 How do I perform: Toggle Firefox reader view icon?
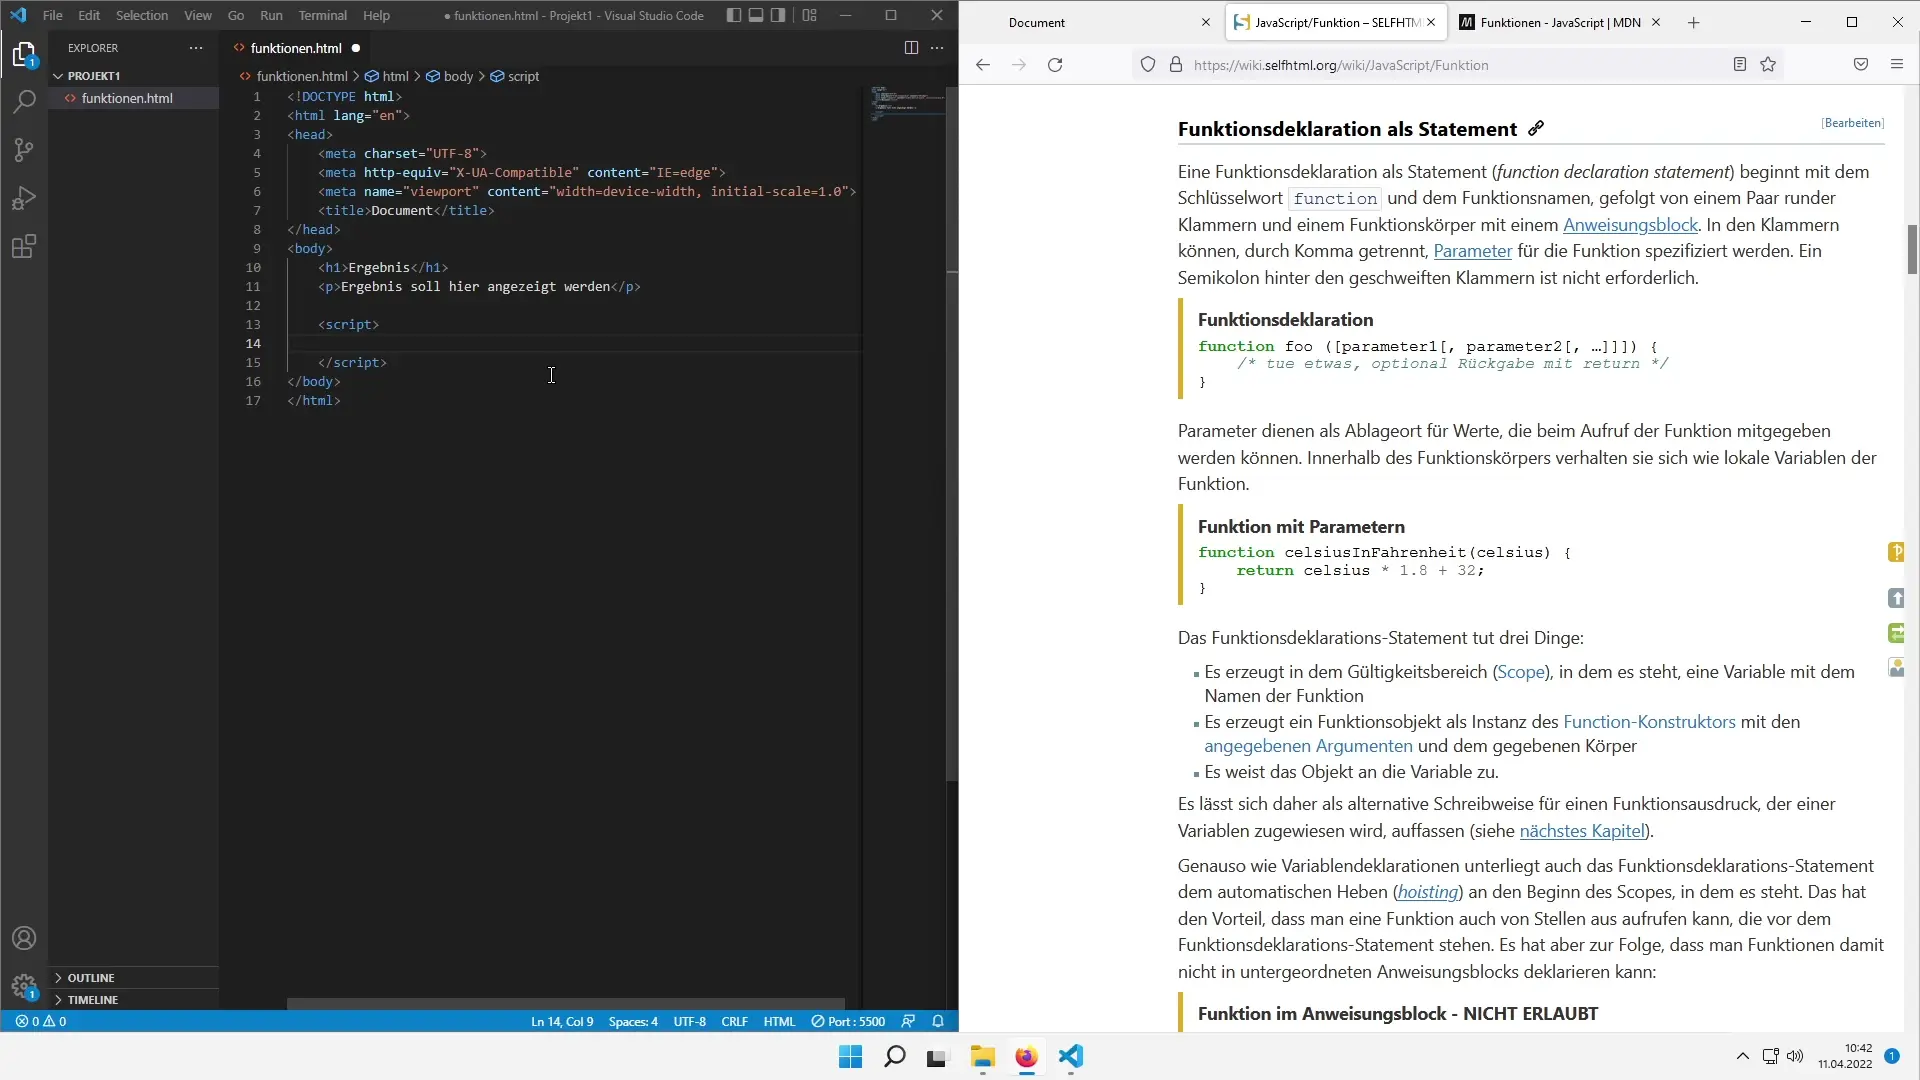[x=1740, y=65]
